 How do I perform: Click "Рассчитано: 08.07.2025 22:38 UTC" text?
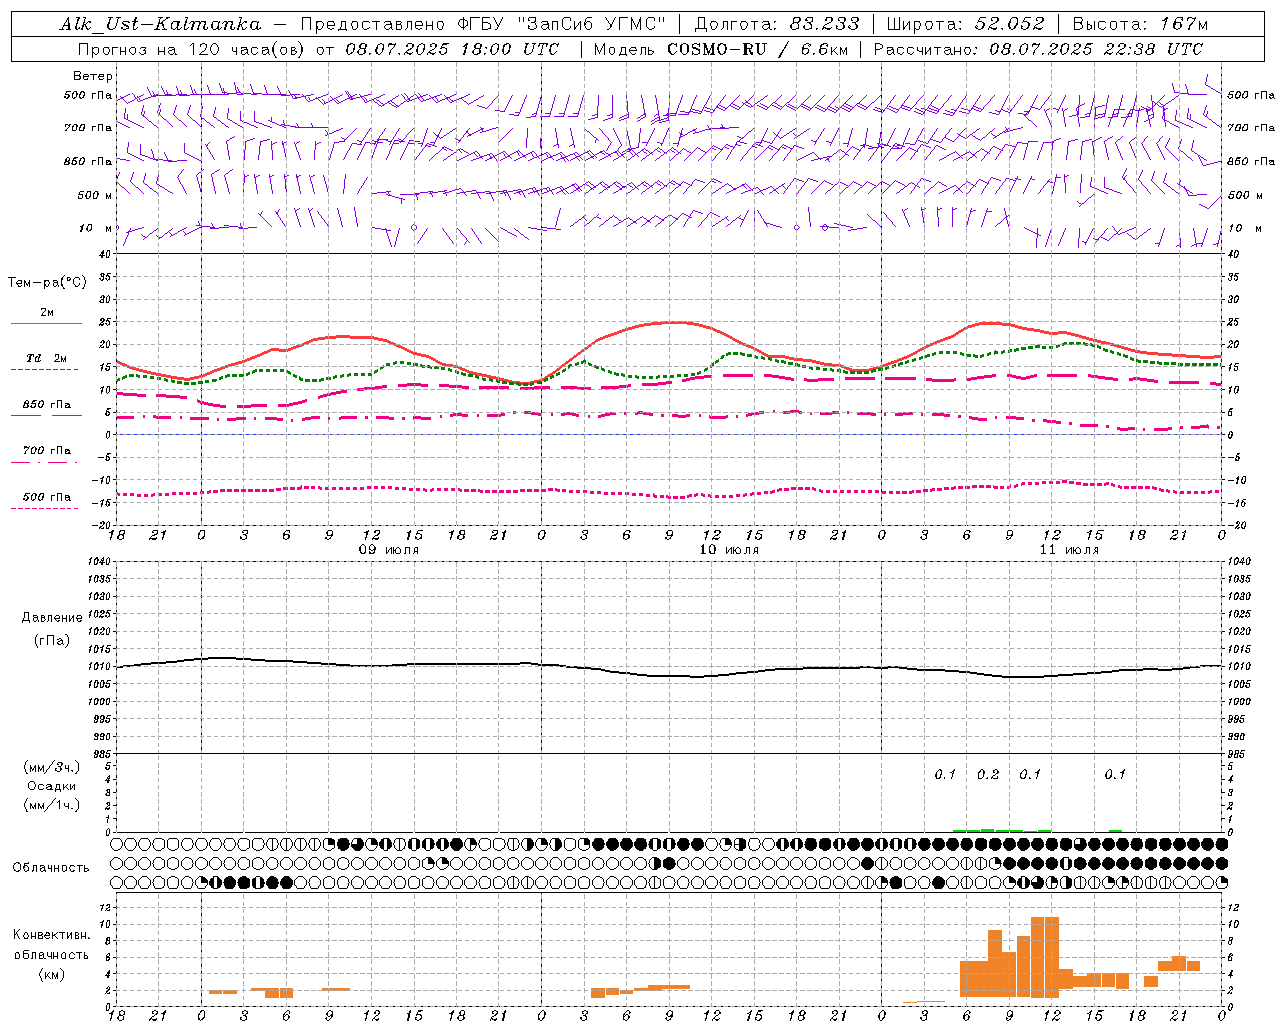click(x=1038, y=49)
